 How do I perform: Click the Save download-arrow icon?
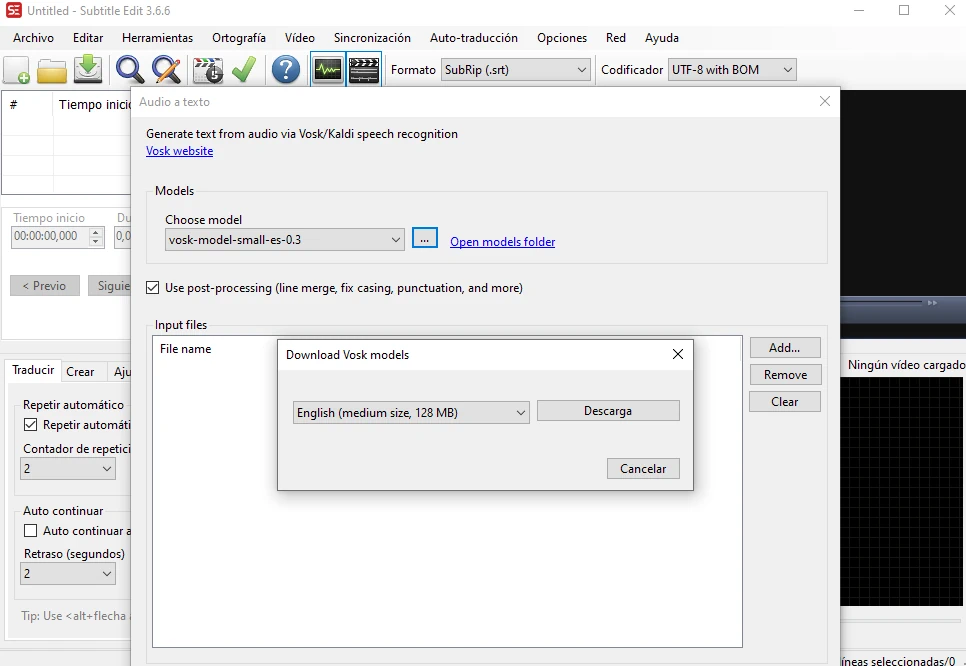click(88, 69)
